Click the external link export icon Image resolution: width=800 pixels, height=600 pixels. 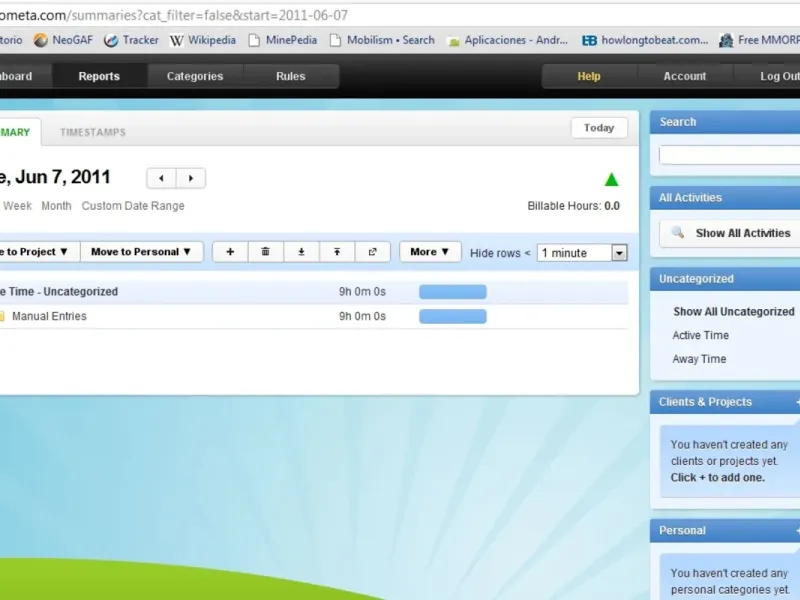(x=372, y=252)
